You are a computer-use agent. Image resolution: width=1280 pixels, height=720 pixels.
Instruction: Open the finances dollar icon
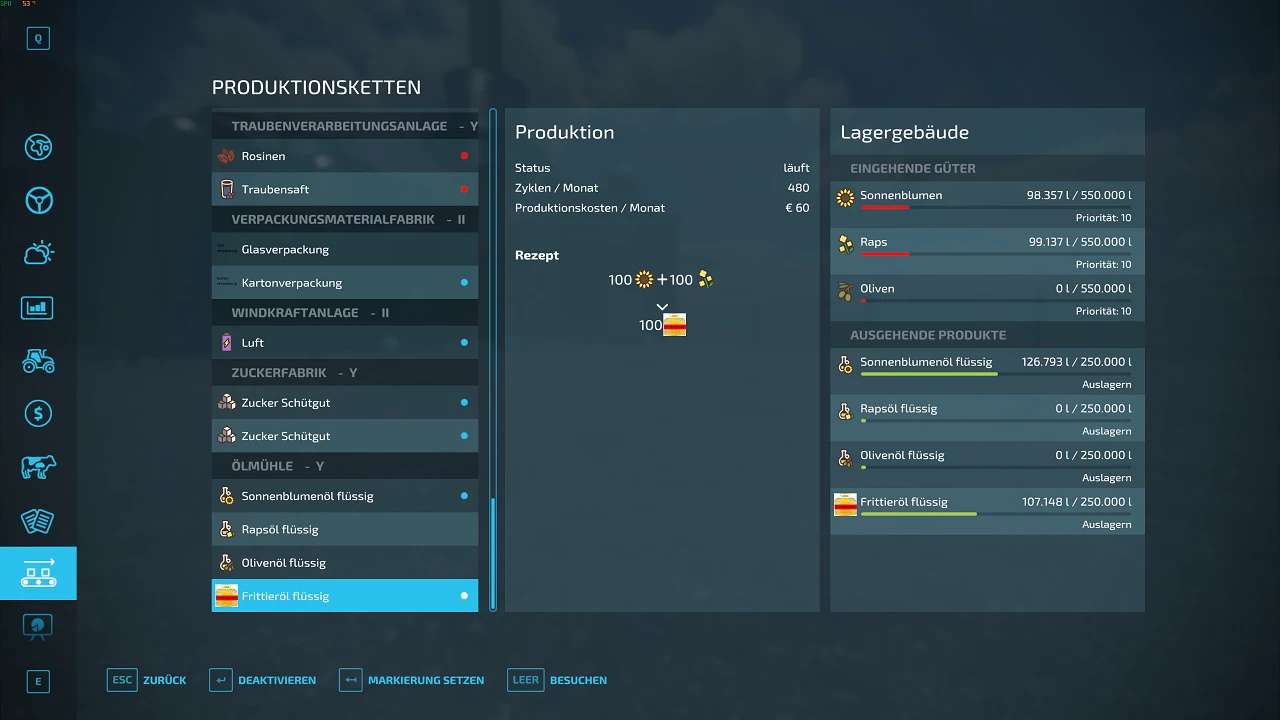pos(38,413)
